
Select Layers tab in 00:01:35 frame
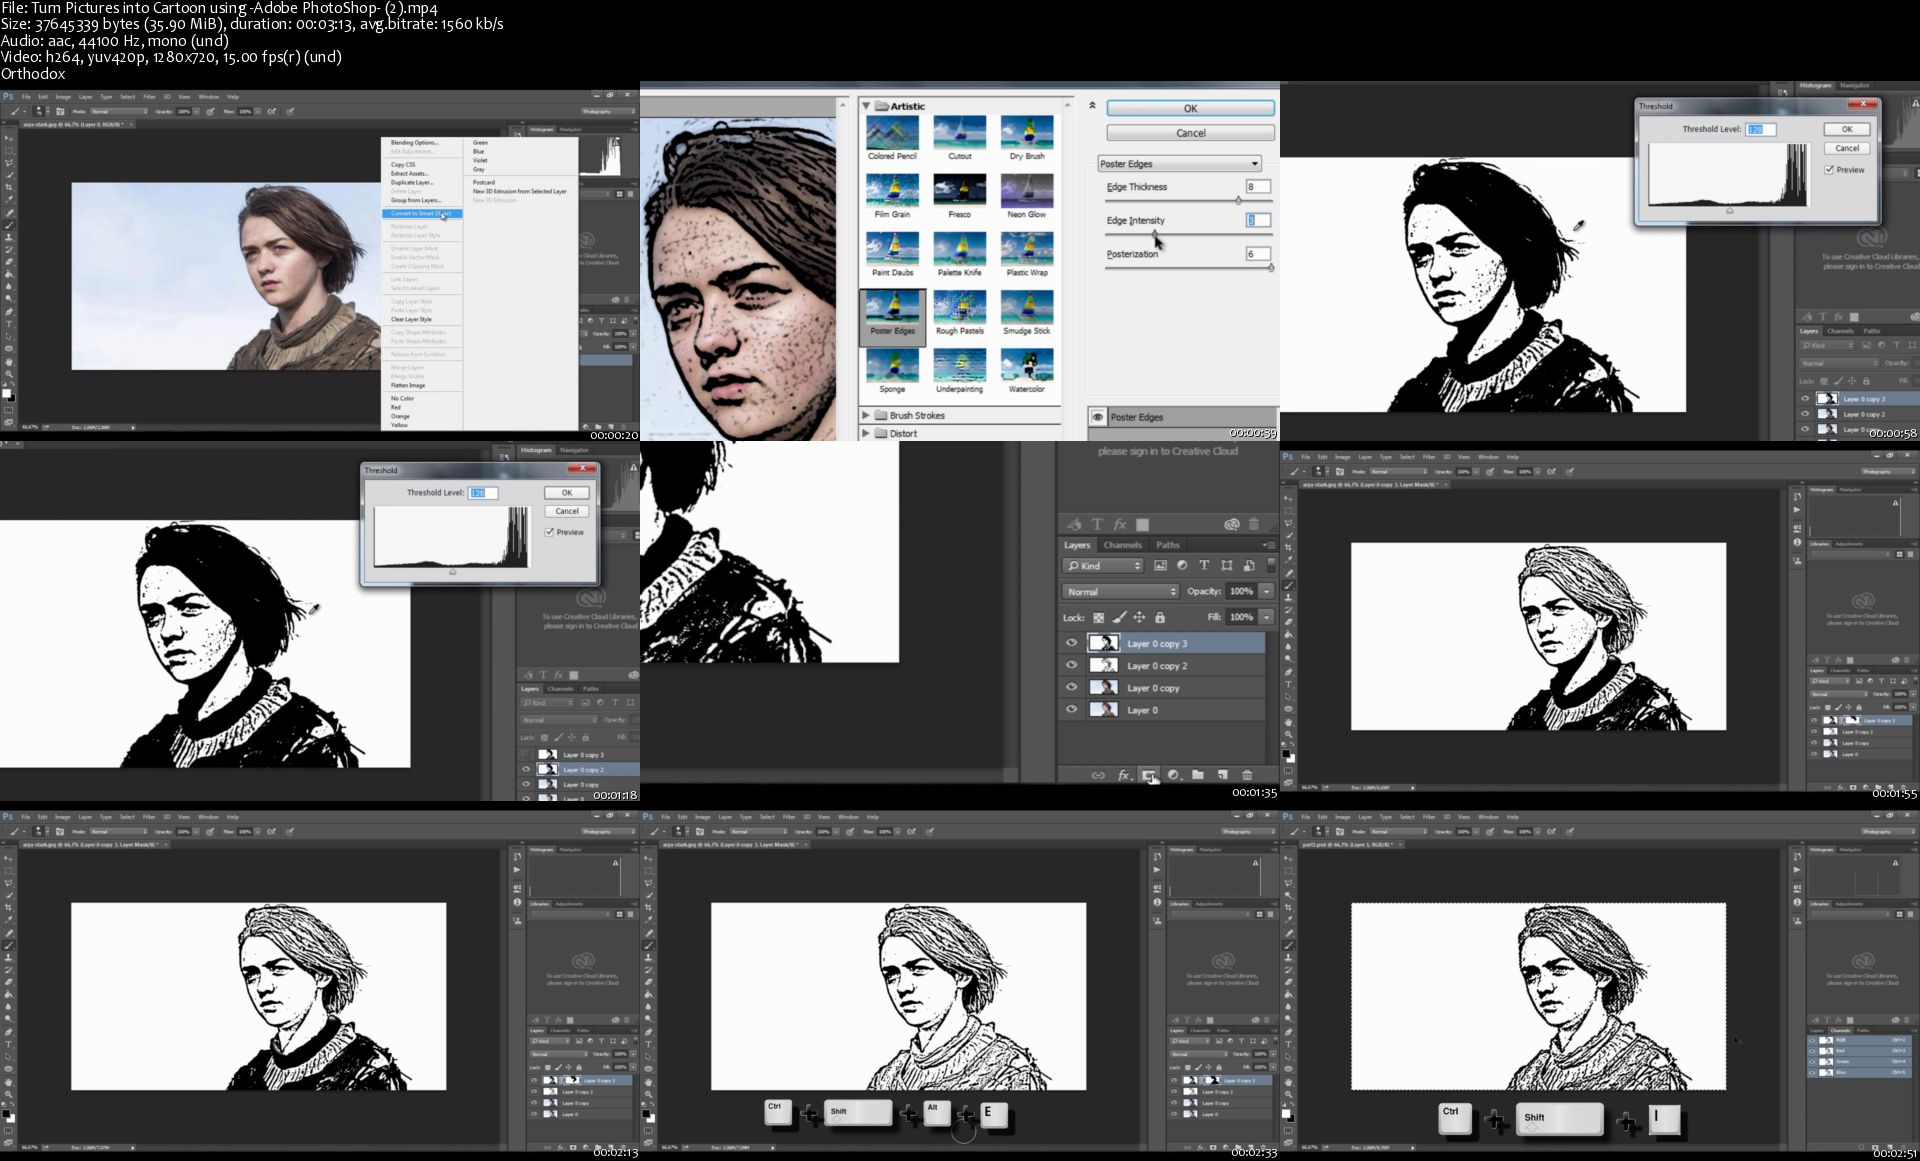[x=1077, y=545]
